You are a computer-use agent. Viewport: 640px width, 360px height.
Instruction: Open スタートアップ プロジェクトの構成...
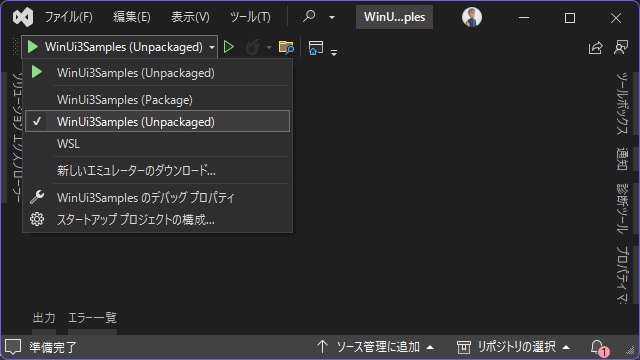(x=158, y=220)
